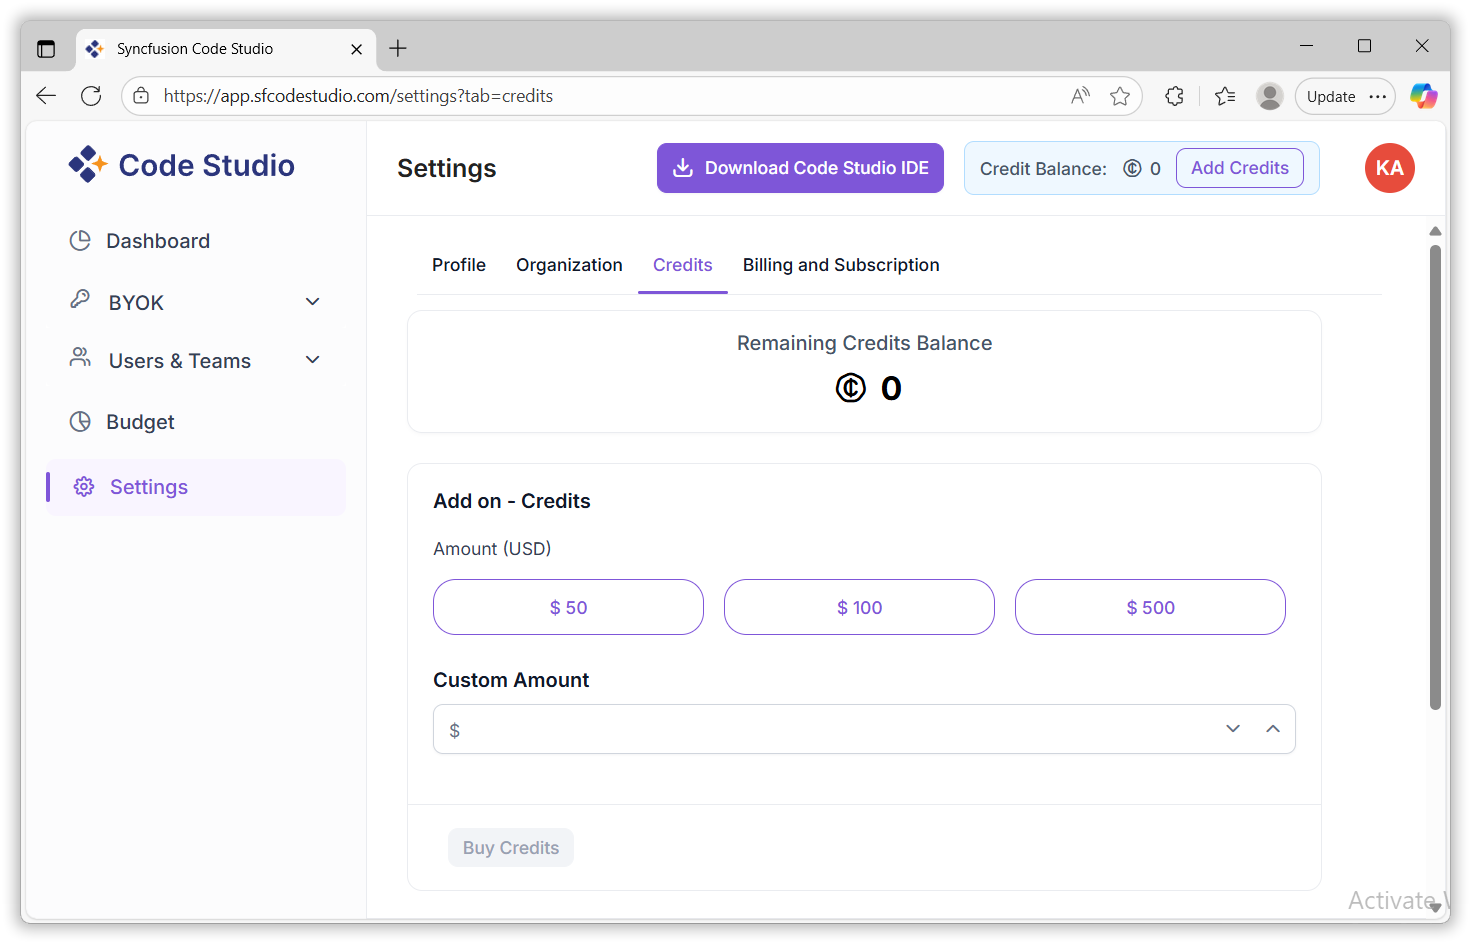1471x944 pixels.
Task: Add this page to favorites star
Action: (x=1120, y=96)
